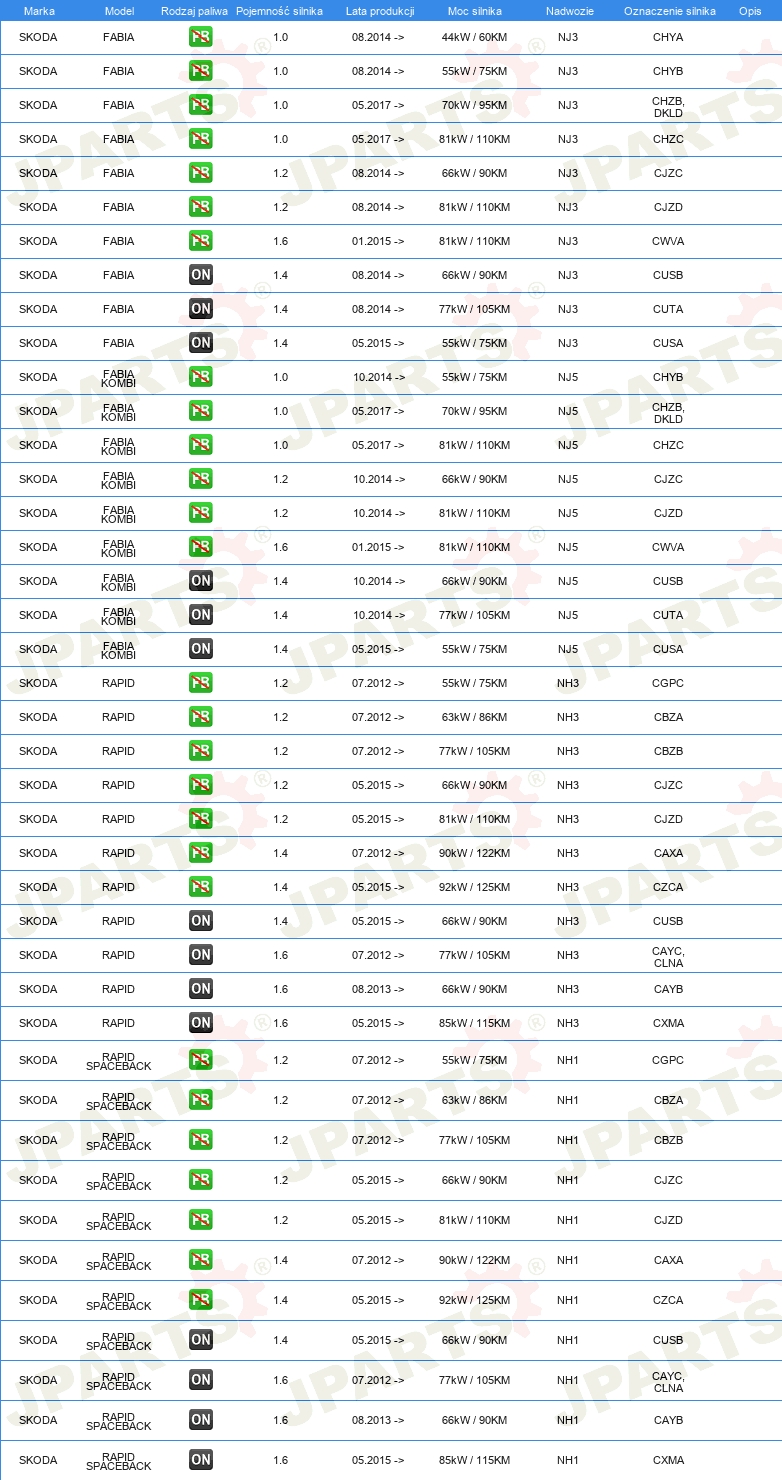Select the ON icon in RAPID SPACEBACK CUSB row
Viewport: 782px width, 1480px height.
click(x=201, y=1340)
